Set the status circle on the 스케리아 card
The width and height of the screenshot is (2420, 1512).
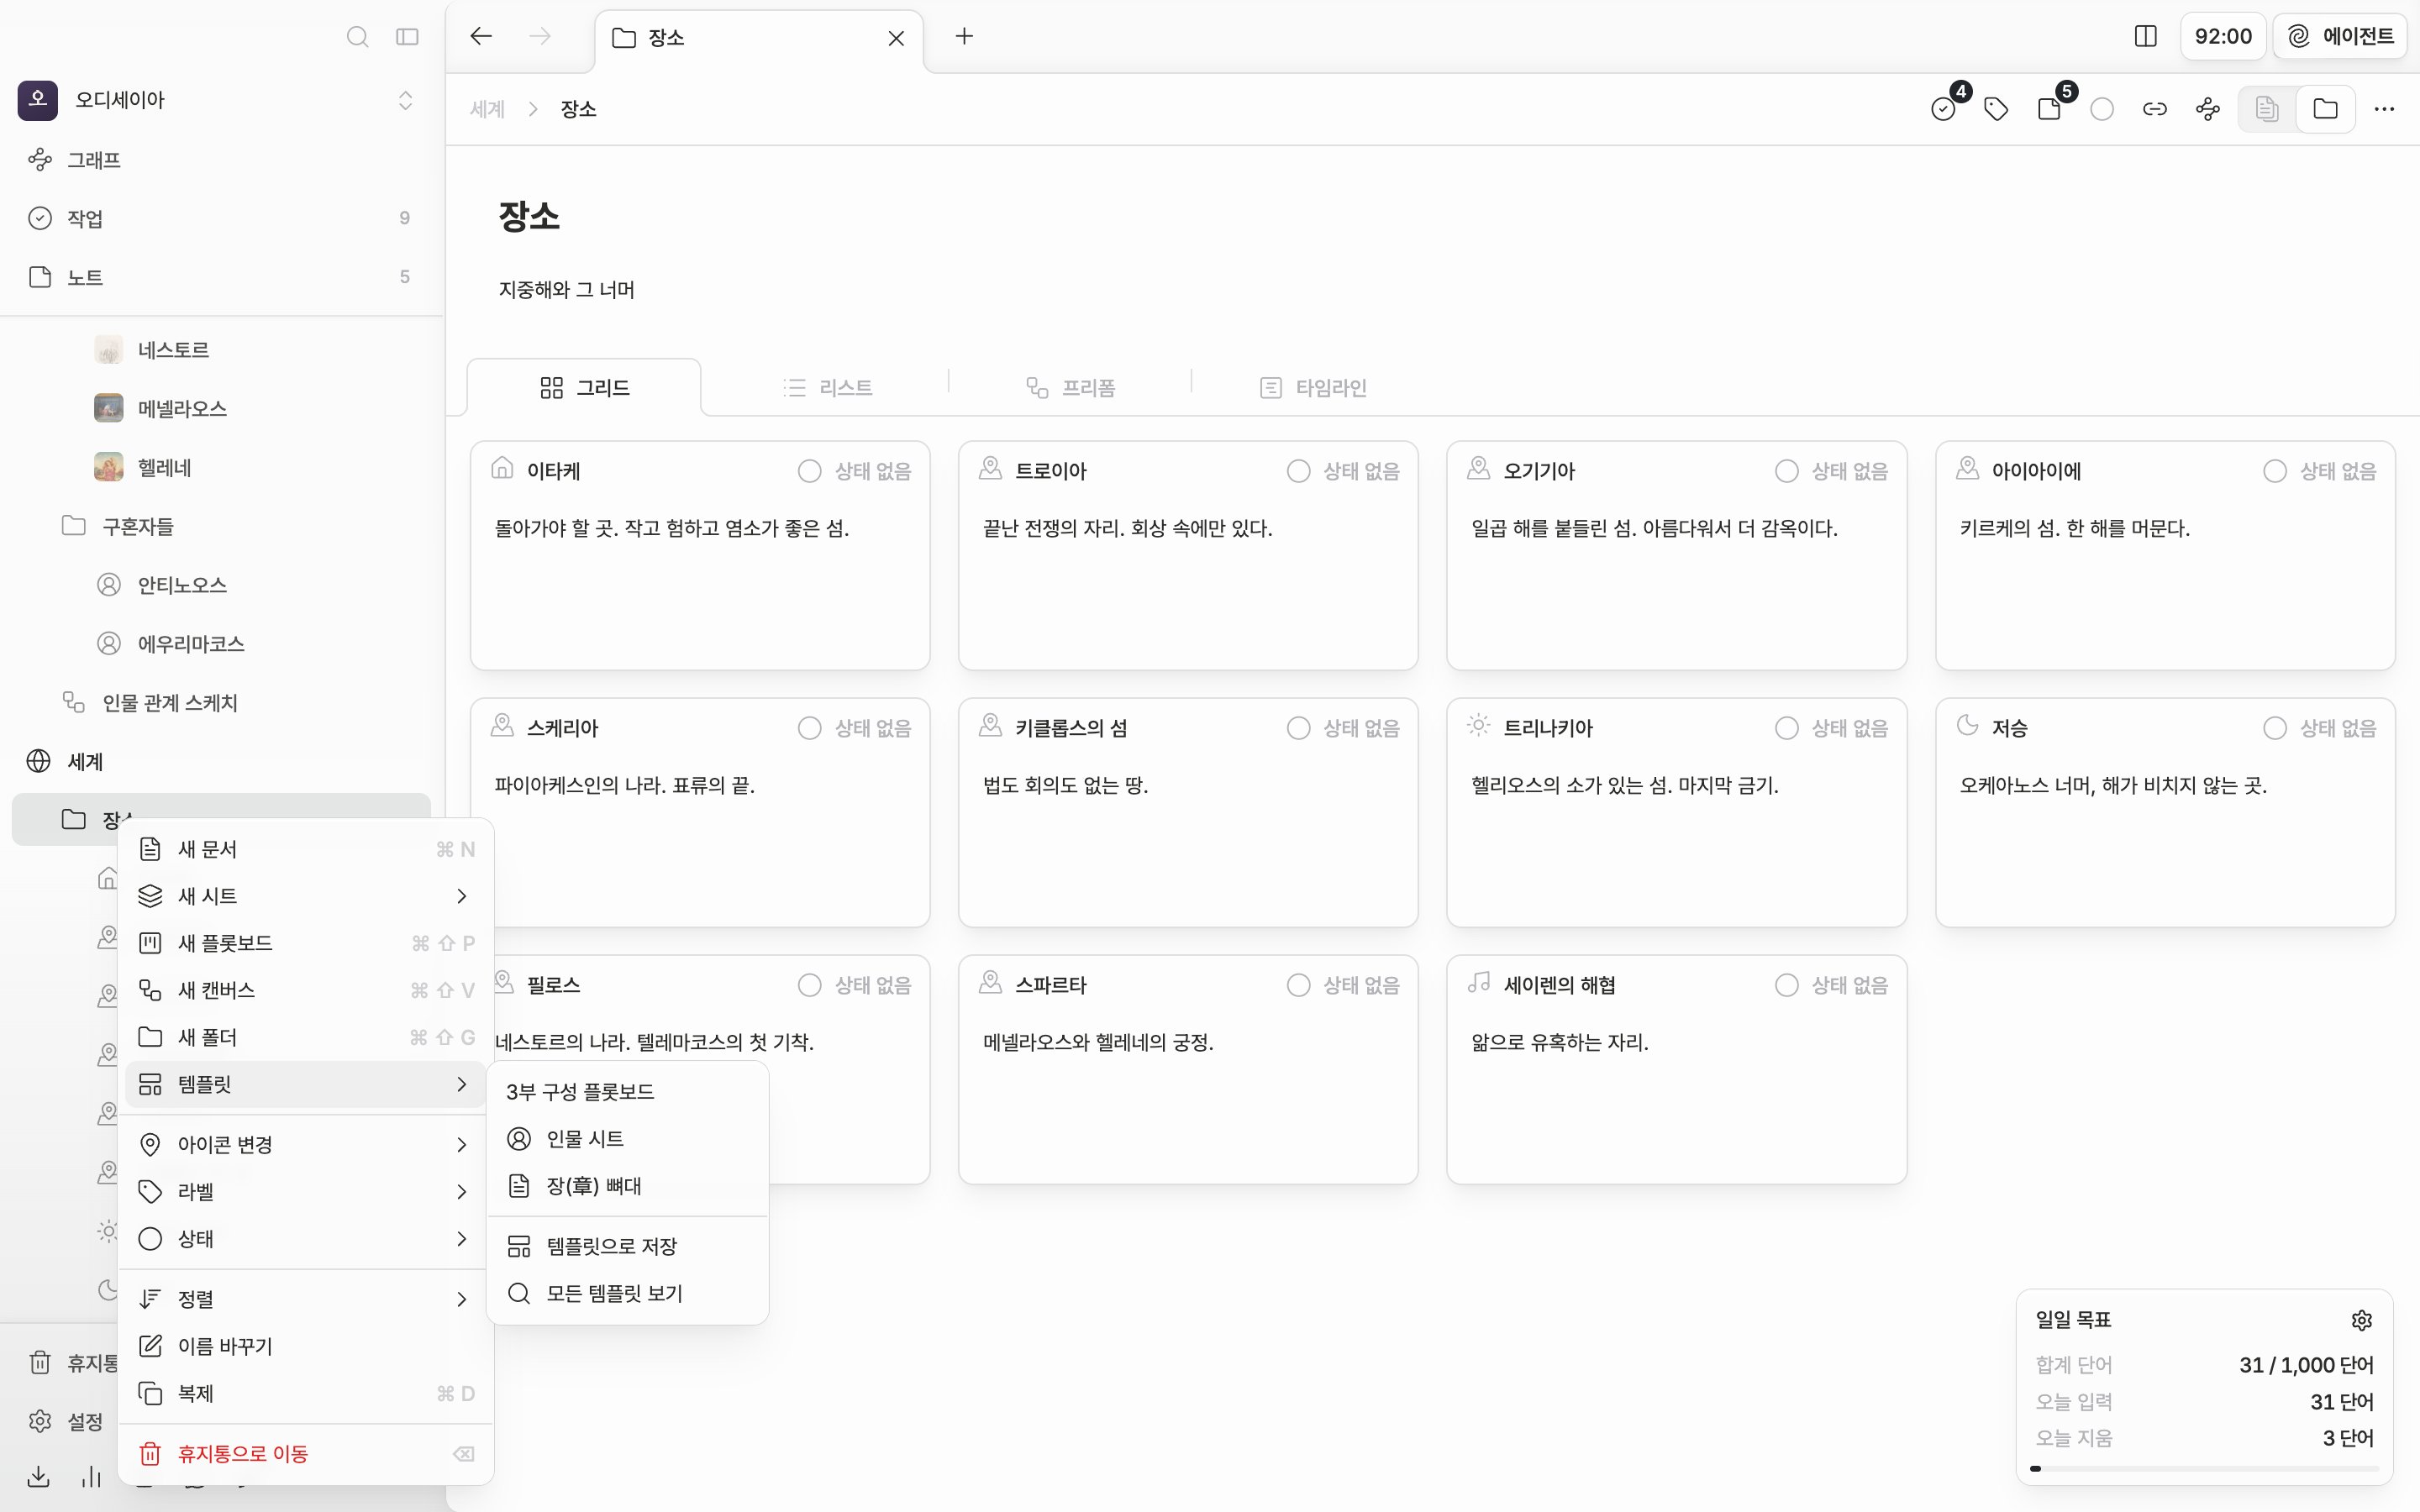click(809, 728)
